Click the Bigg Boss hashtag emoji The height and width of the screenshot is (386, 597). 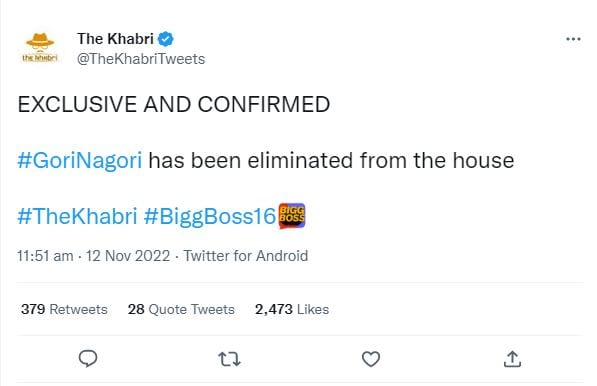292,216
